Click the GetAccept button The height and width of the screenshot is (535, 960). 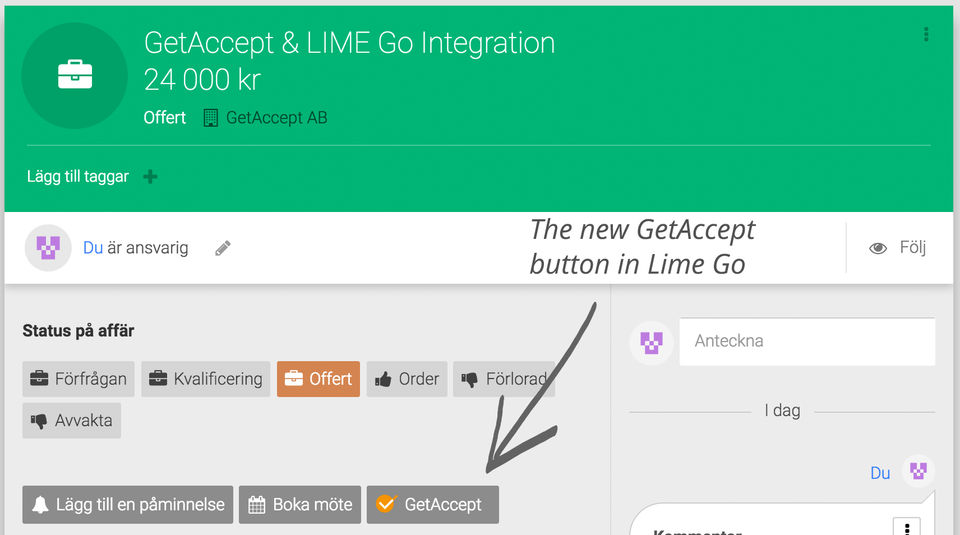tap(432, 504)
